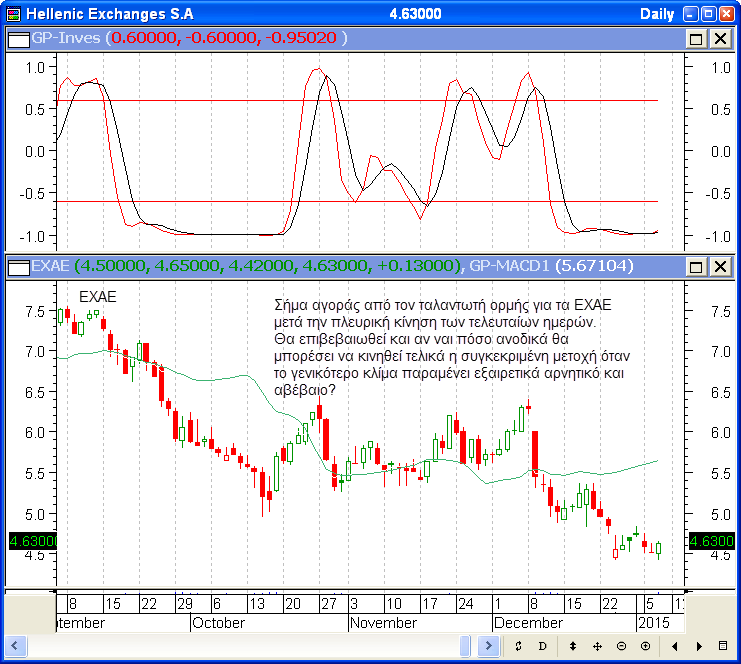Viewport: 741px width, 664px height.
Task: Click the date 27 on the time axis
Action: click(x=328, y=604)
